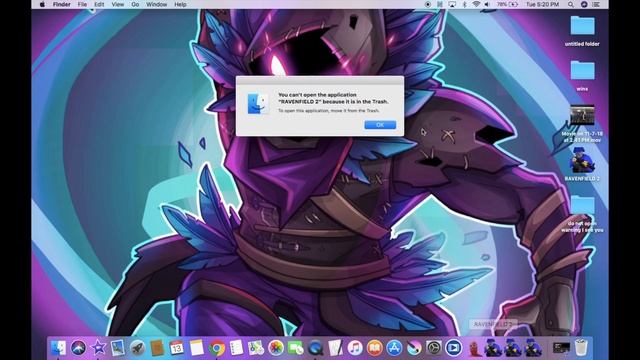The image size is (640, 360).
Task: Open the Finder menu in the menu bar
Action: click(62, 4)
